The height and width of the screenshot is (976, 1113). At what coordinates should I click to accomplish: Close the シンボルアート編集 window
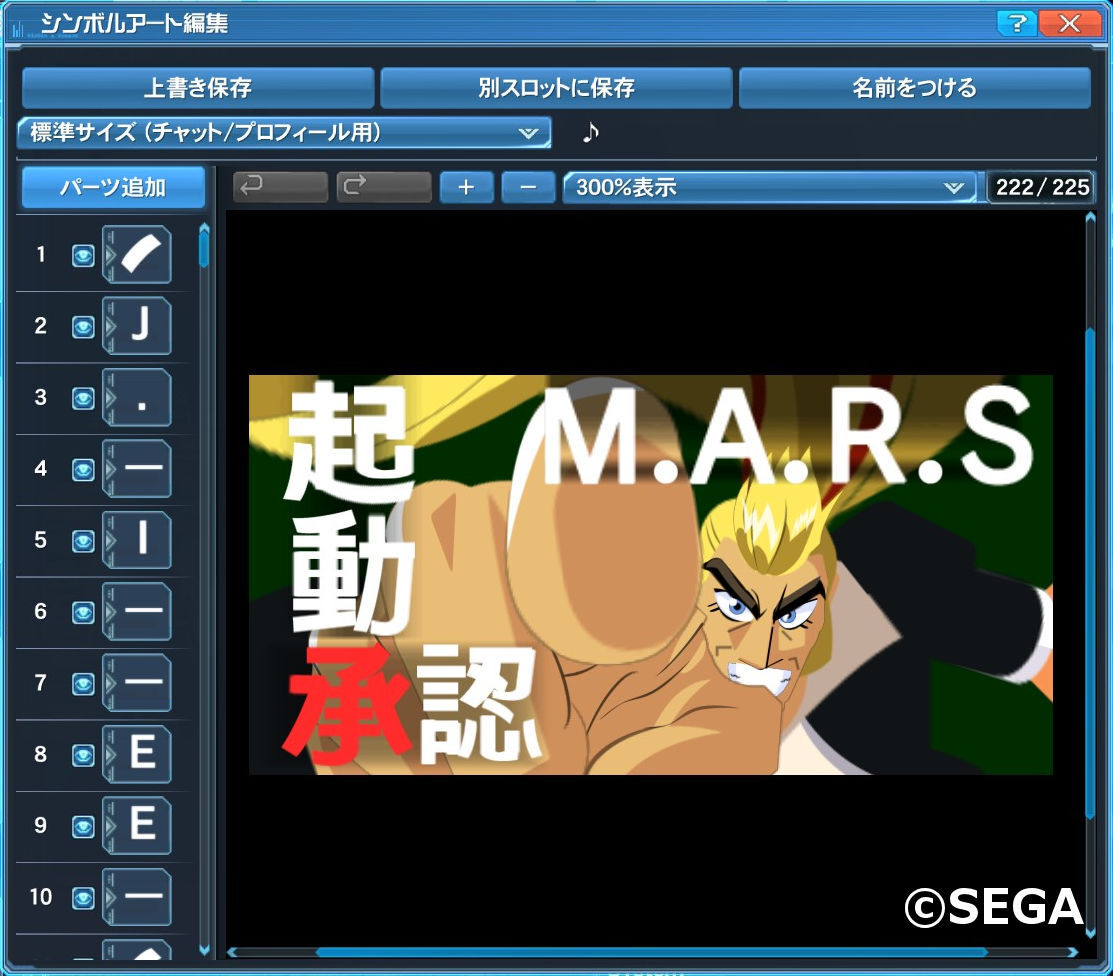1070,23
